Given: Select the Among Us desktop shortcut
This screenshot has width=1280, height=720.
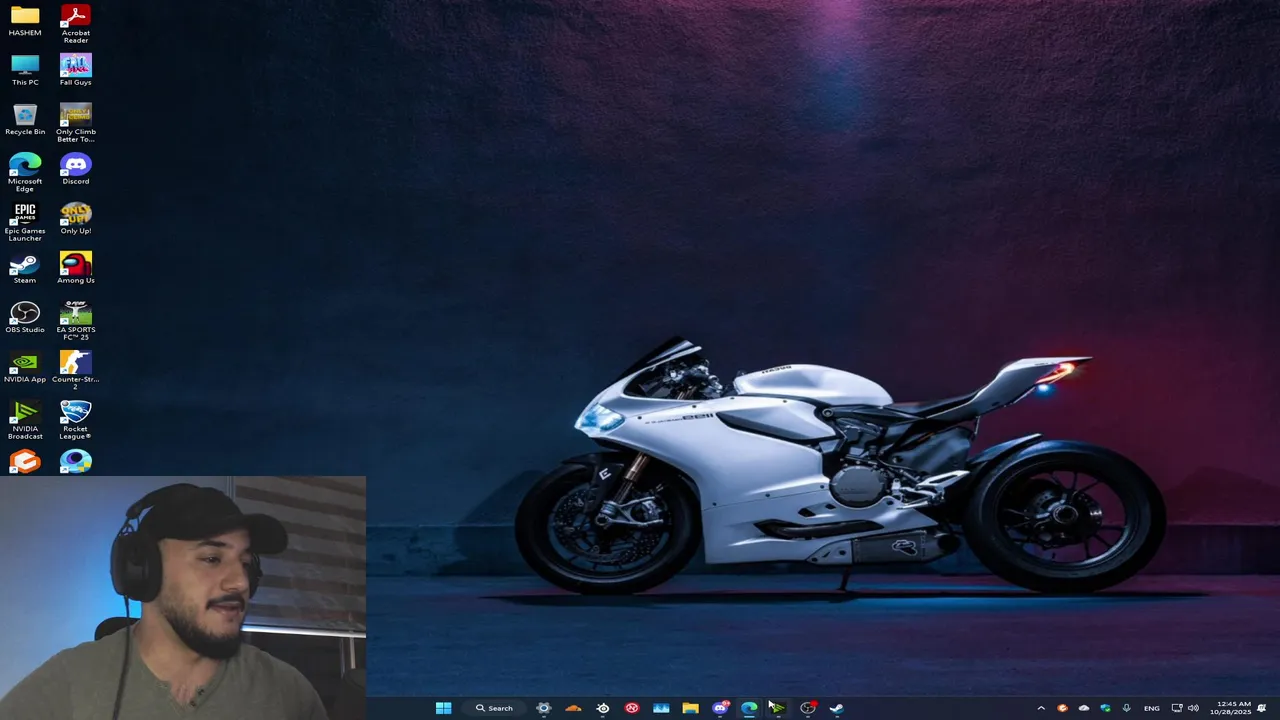Looking at the screenshot, I should [75, 268].
